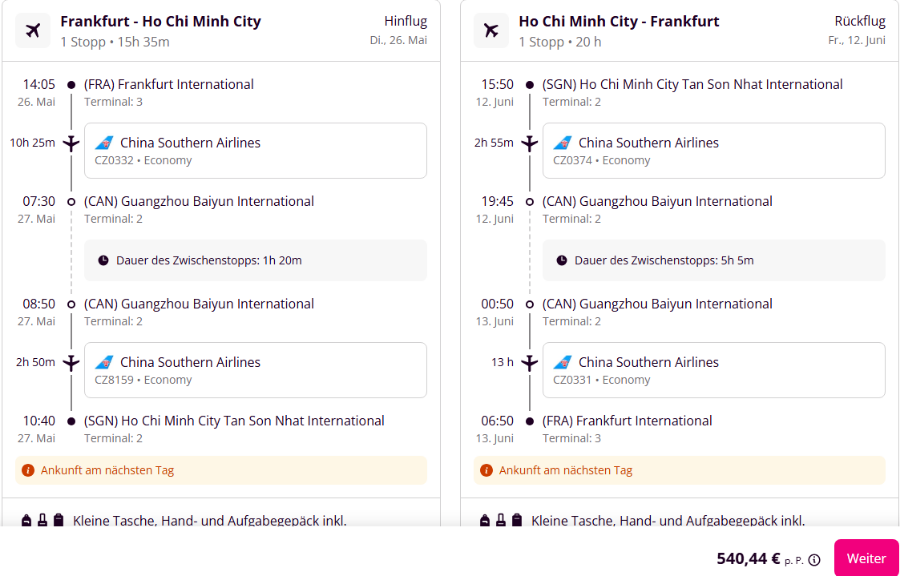Click China Southern logo for flight CZ8159

tap(104, 363)
